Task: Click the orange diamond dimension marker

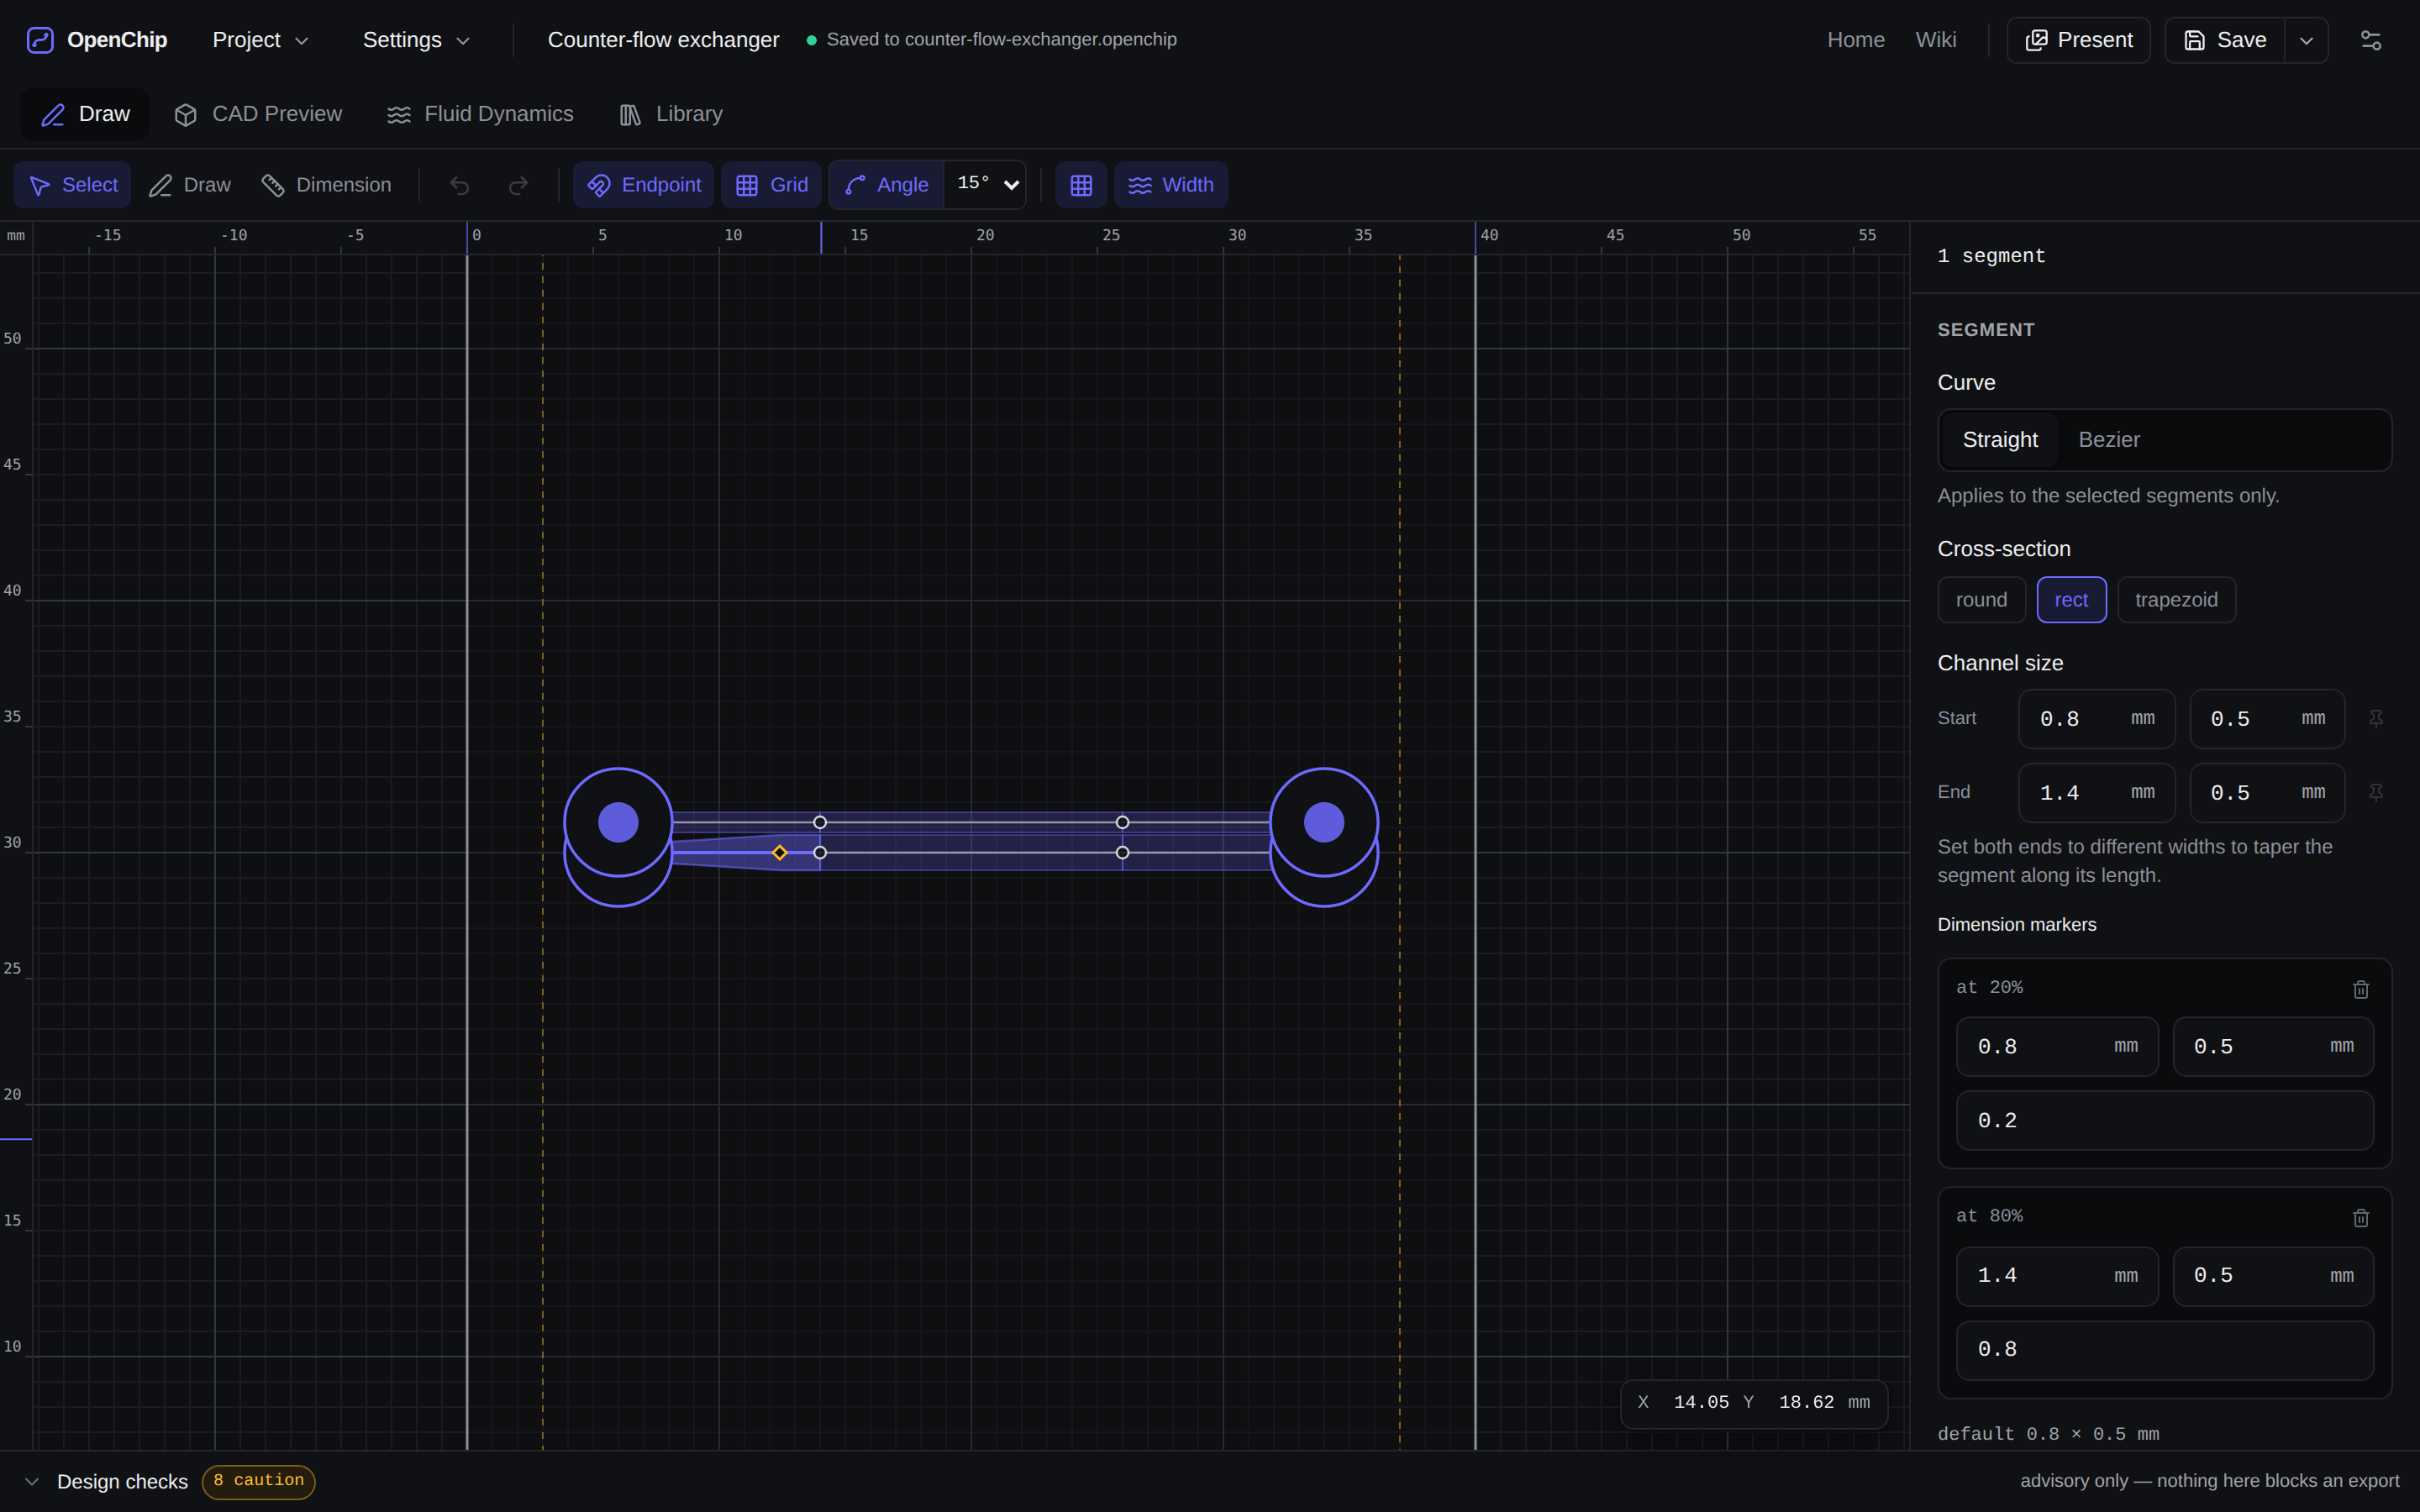Action: click(x=779, y=853)
